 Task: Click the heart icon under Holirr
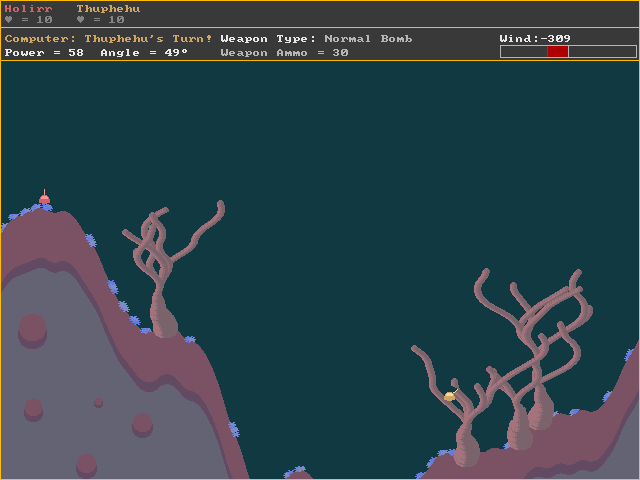point(9,20)
